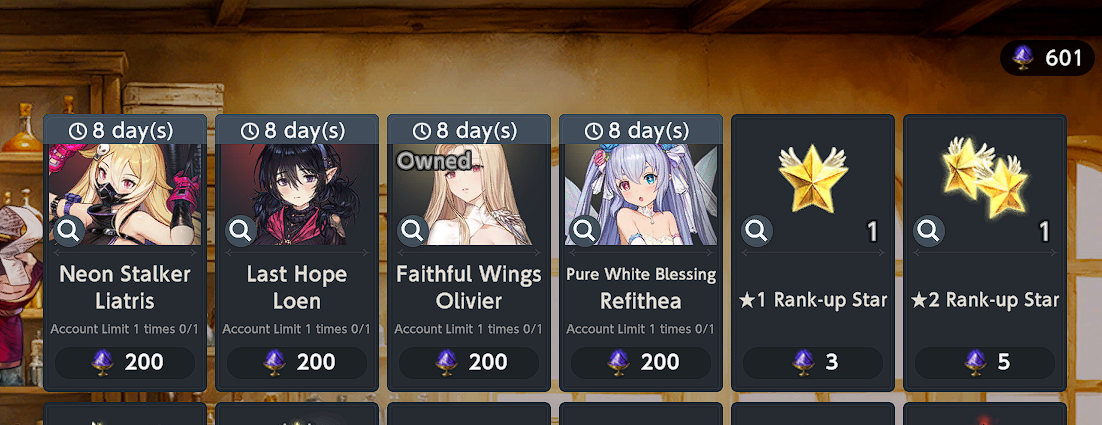The image size is (1102, 425).
Task: Open magnifier preview for Pure White Blessing Refithea
Action: (x=585, y=230)
